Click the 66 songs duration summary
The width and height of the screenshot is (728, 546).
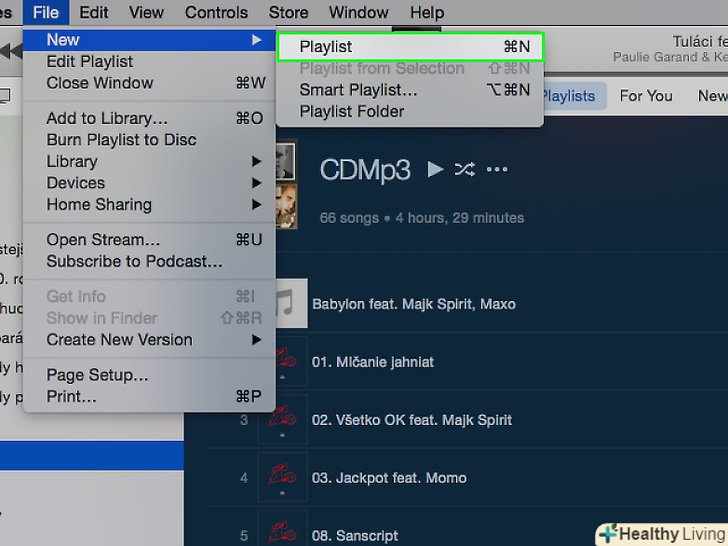coord(422,218)
